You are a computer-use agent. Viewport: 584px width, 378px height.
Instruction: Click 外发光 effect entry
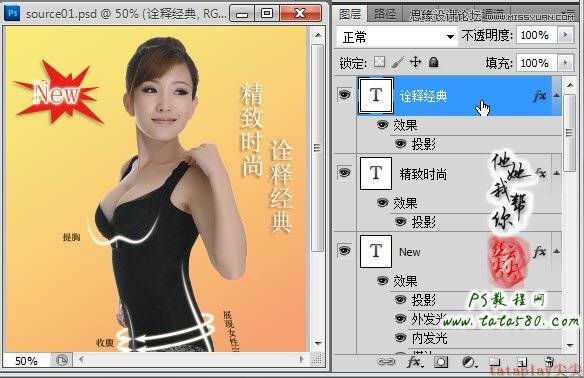click(x=429, y=319)
